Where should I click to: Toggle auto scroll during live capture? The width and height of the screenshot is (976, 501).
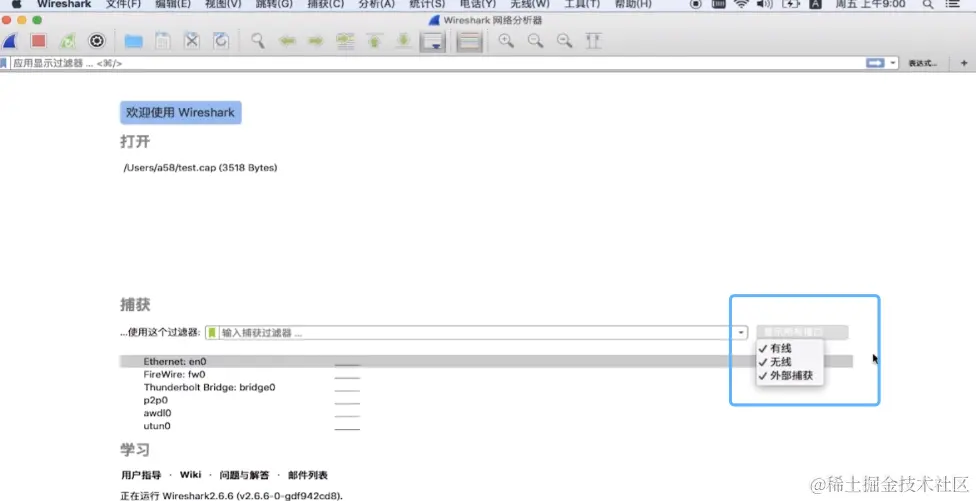[x=433, y=42]
